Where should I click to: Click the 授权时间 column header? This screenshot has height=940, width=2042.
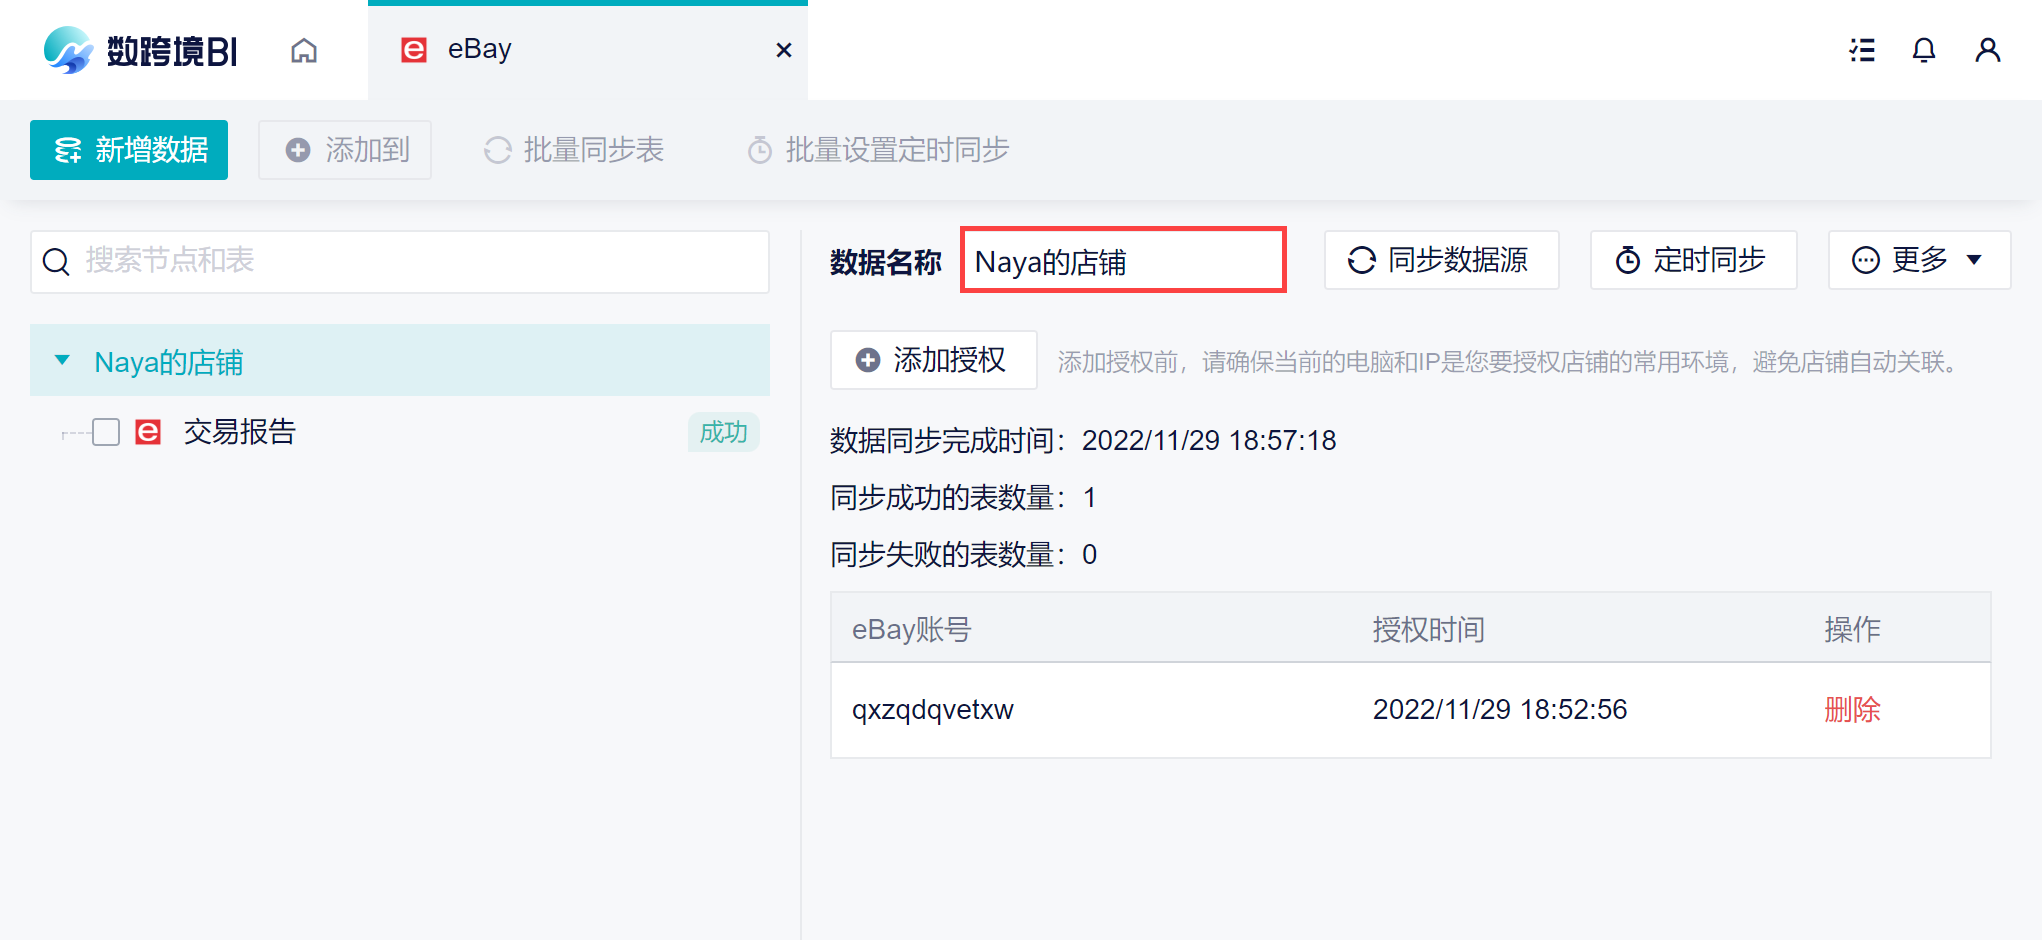point(1429,629)
